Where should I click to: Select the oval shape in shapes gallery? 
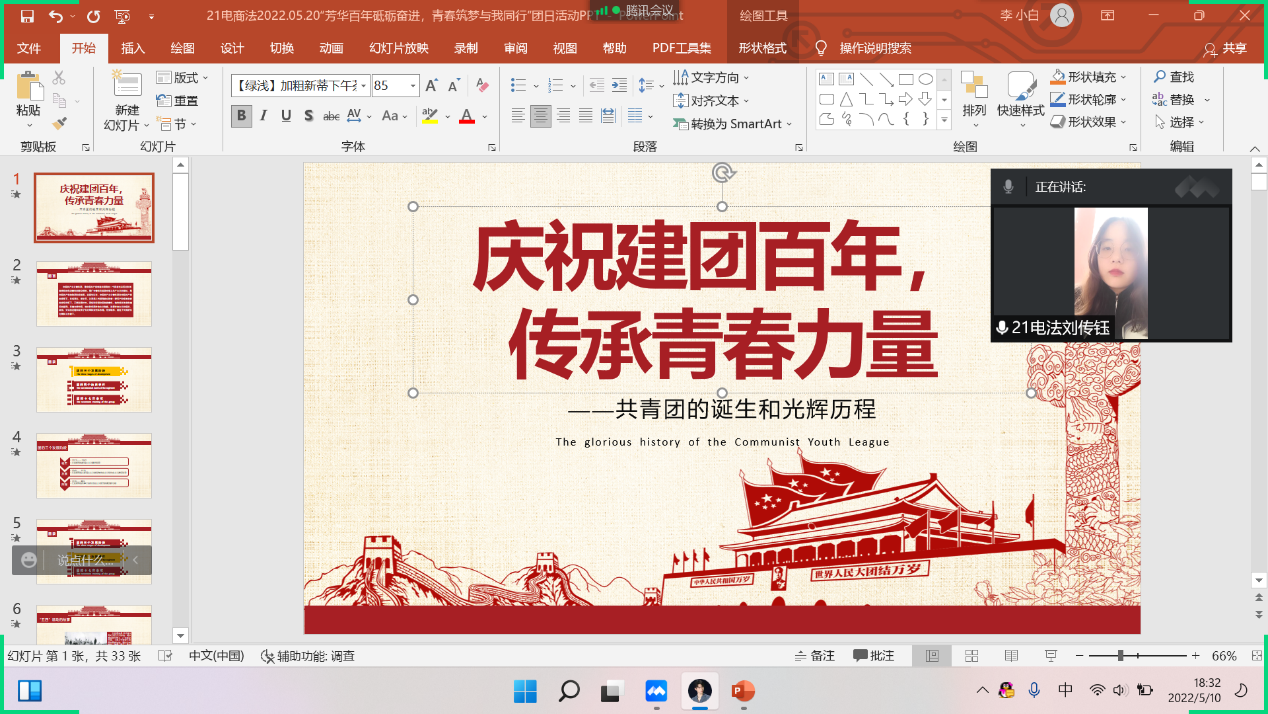[x=926, y=79]
